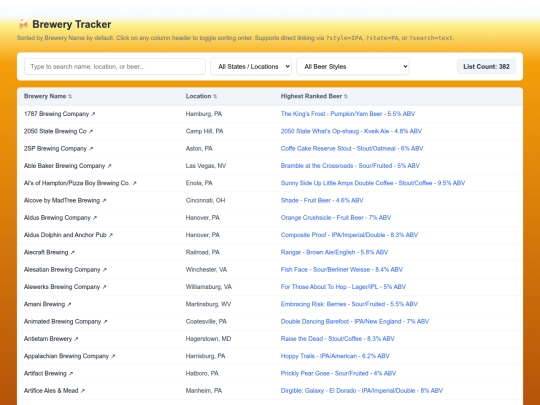The height and width of the screenshot is (405, 540).
Task: Select the 1787 Brewing Company name
Action: click(56, 114)
